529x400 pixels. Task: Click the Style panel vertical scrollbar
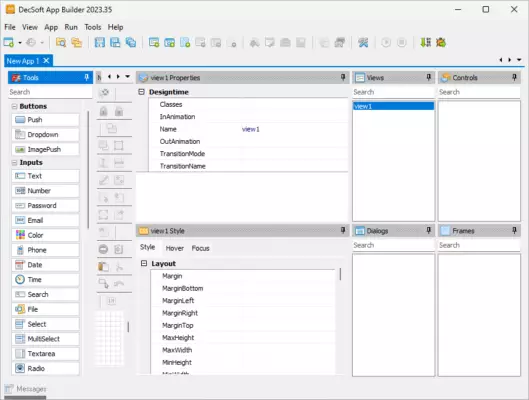pyautogui.click(x=340, y=274)
